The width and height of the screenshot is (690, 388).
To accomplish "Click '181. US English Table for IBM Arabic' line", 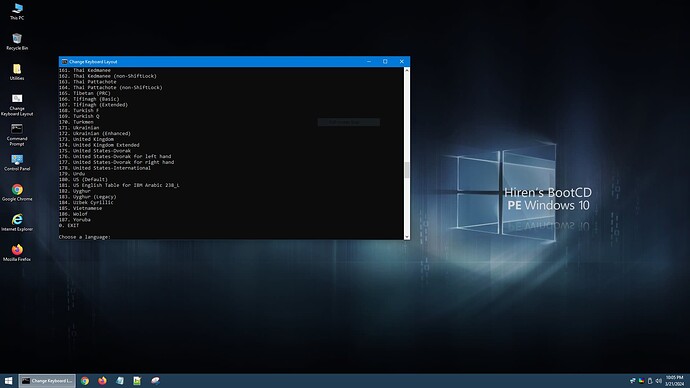I will tap(119, 185).
